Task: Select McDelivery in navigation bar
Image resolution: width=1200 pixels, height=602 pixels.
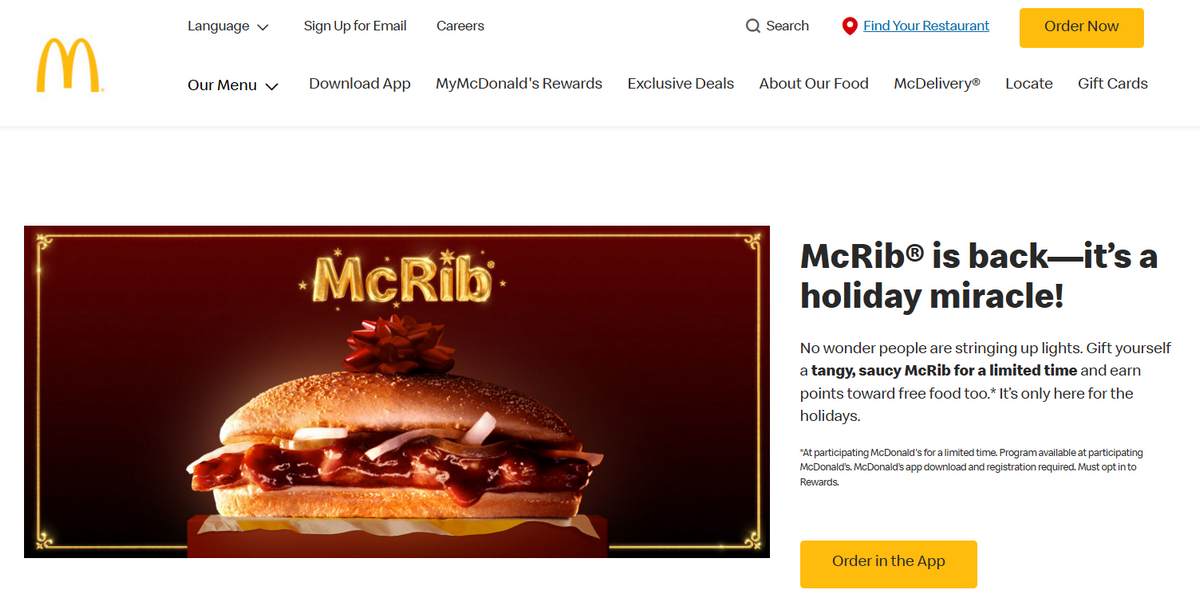Action: (x=937, y=84)
